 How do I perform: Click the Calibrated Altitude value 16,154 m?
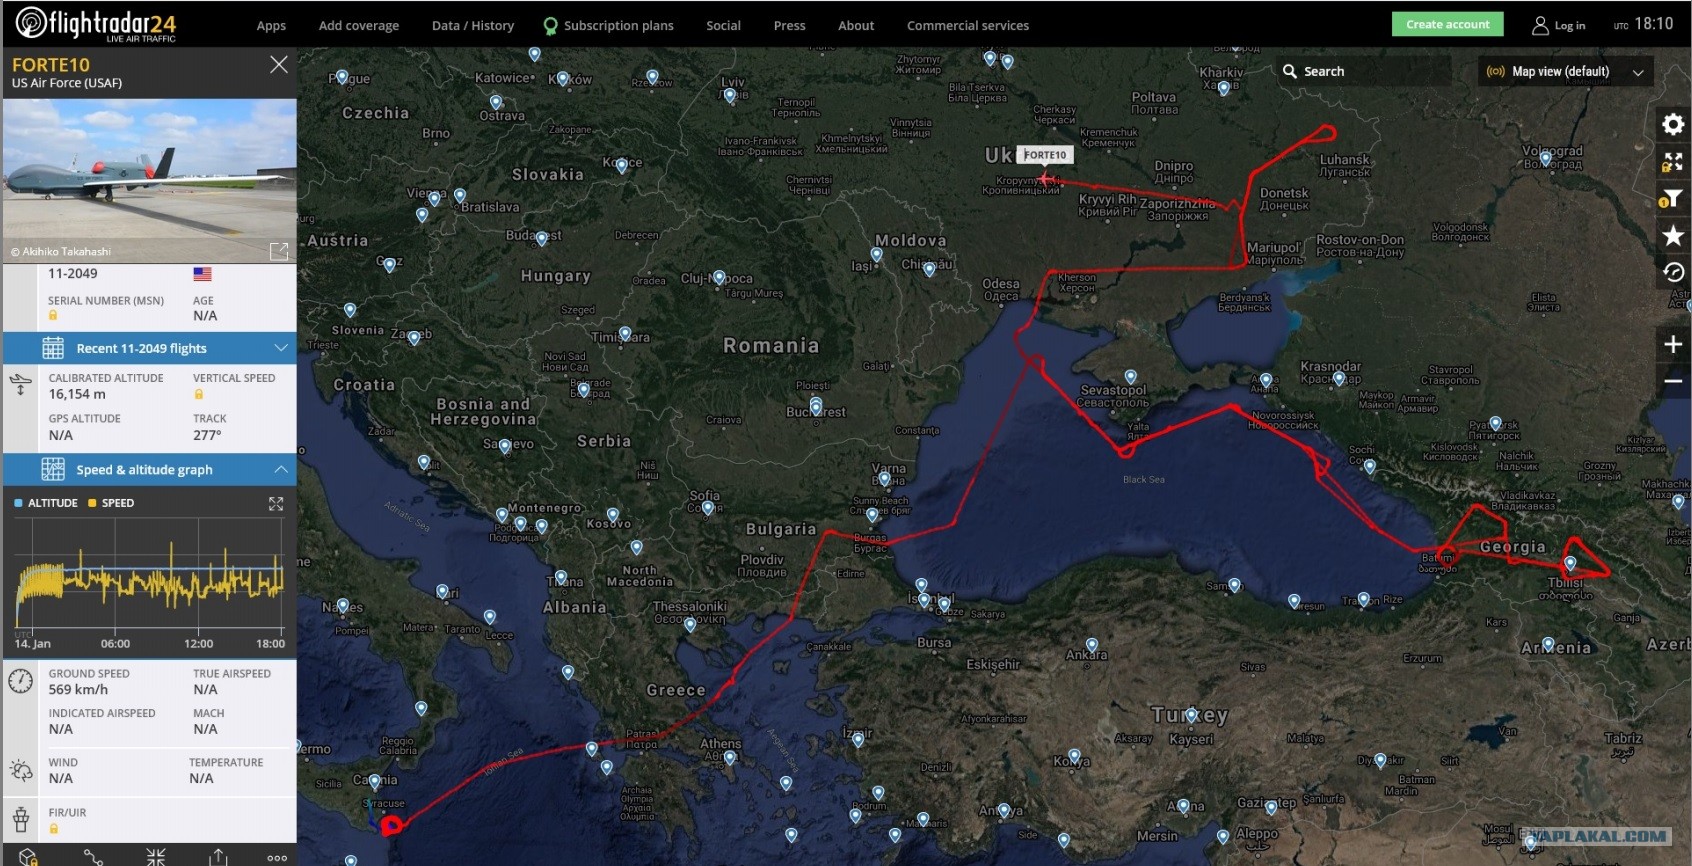point(77,394)
